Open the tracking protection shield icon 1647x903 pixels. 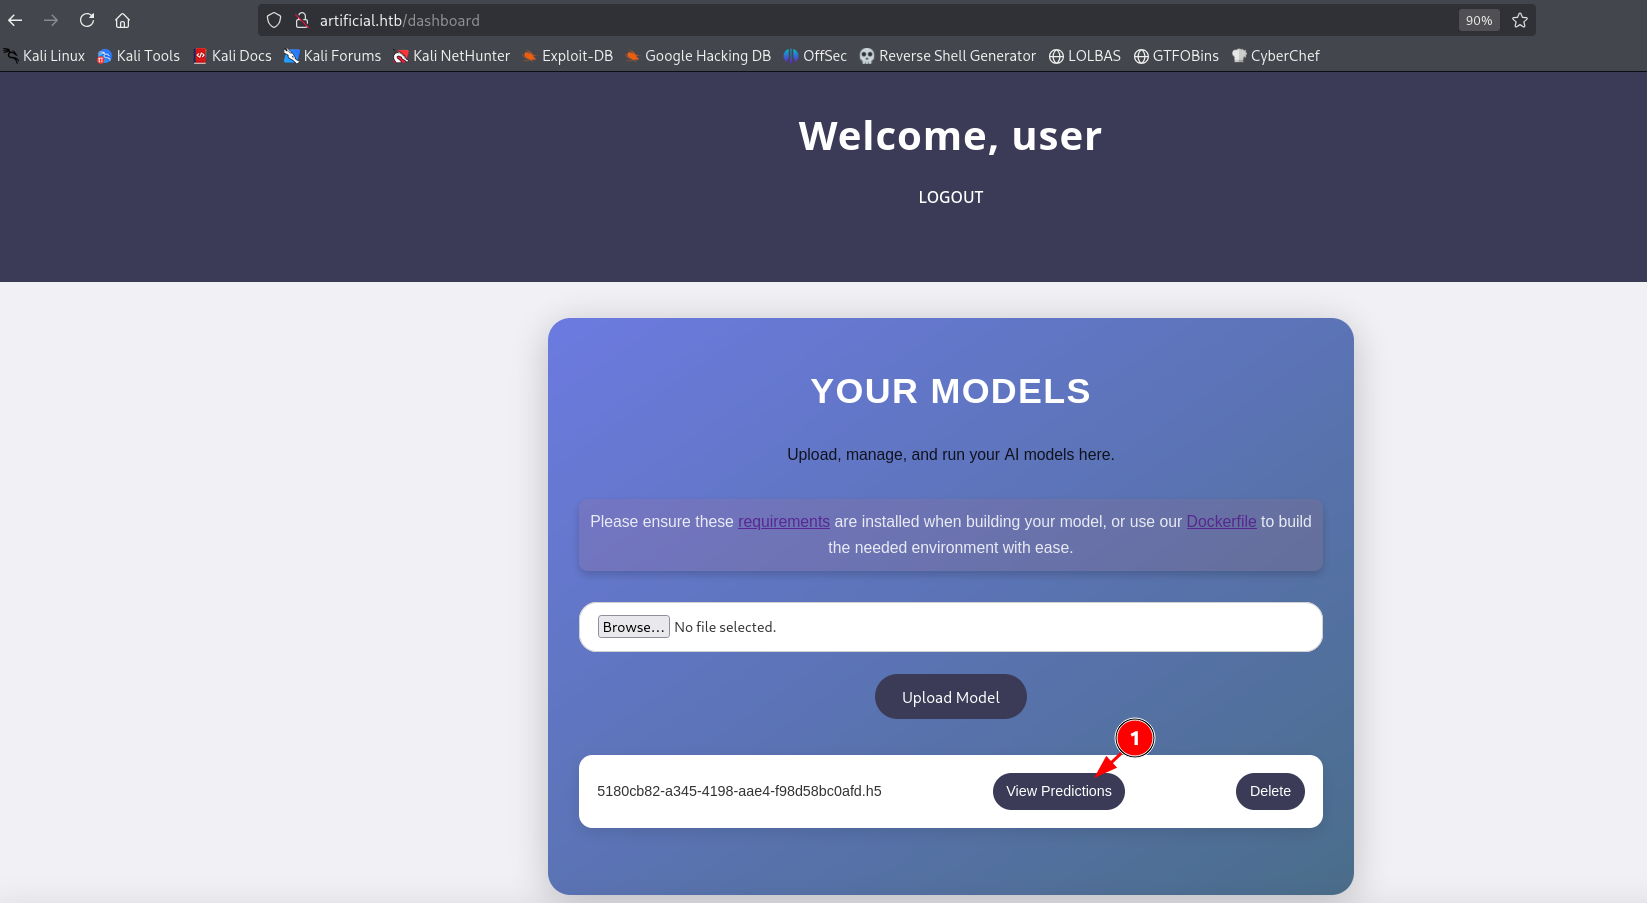coord(274,20)
